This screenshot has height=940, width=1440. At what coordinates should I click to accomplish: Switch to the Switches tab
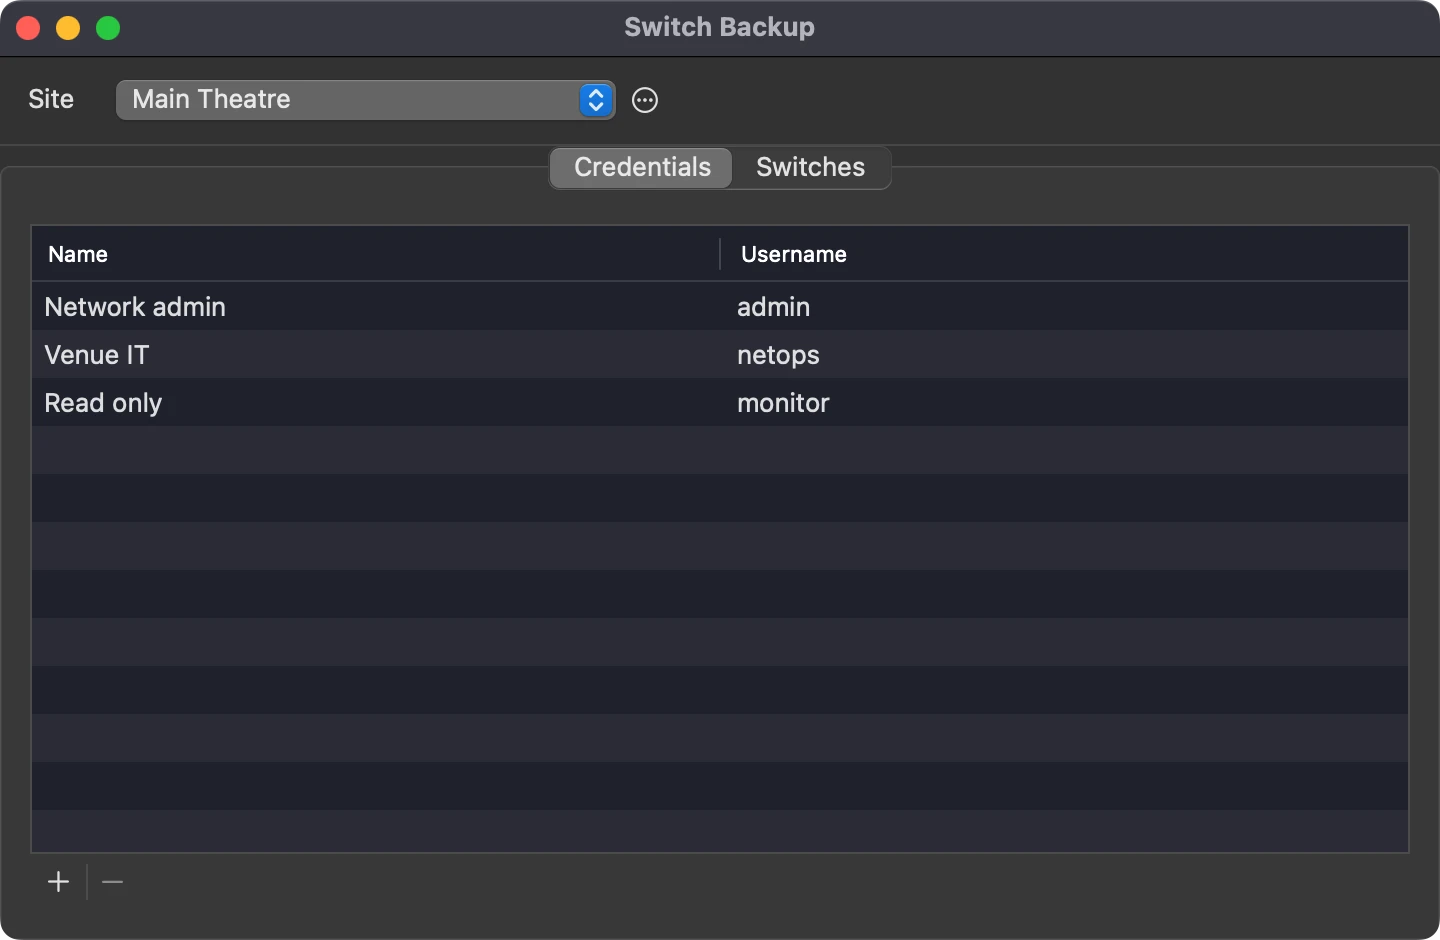[x=810, y=167]
